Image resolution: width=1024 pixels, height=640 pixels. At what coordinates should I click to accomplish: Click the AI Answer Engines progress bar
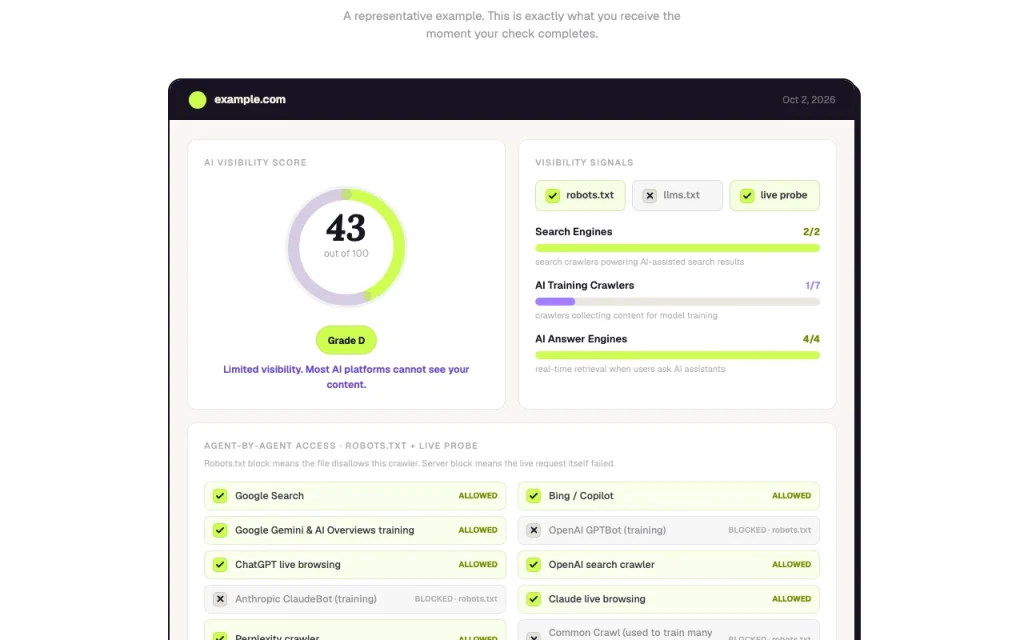coord(677,355)
